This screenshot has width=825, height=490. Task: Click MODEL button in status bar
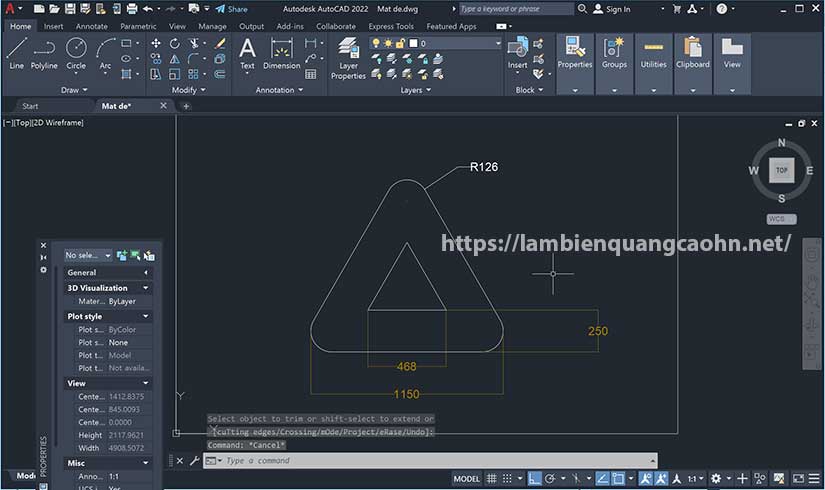[x=467, y=478]
